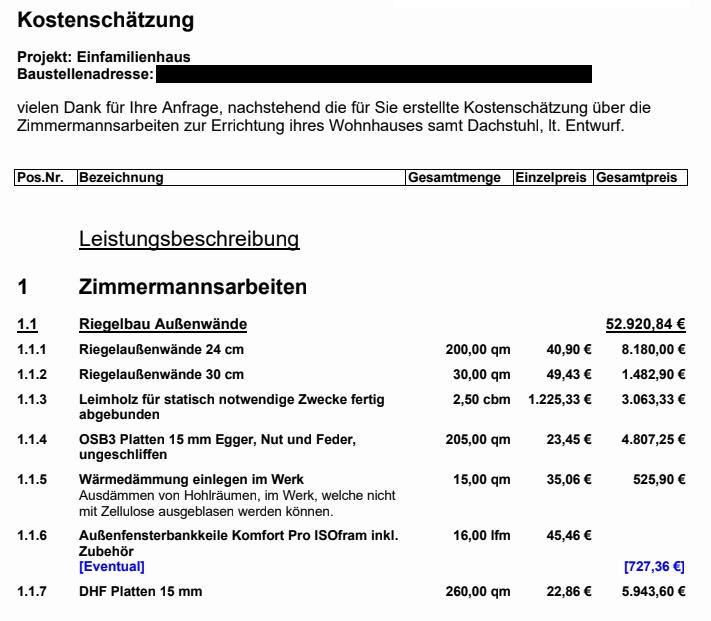Click unit price 49,43 €
Screen dimensions: 711x621
click(569, 374)
